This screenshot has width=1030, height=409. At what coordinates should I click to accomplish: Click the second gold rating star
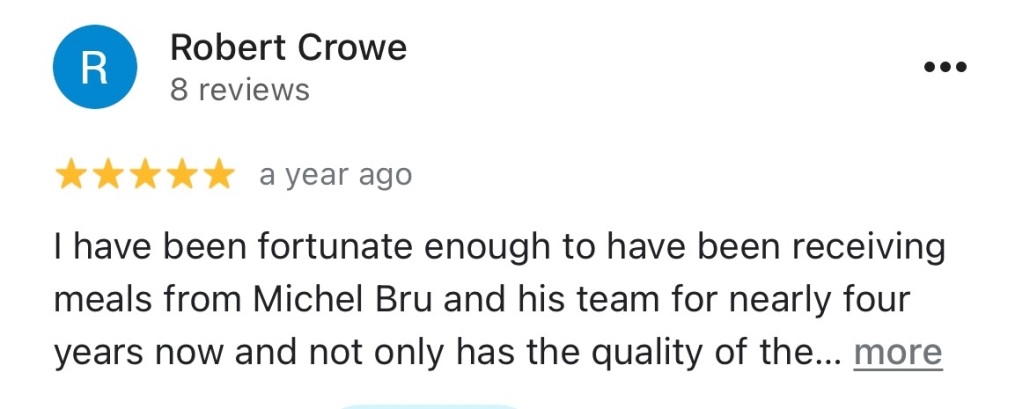point(108,176)
